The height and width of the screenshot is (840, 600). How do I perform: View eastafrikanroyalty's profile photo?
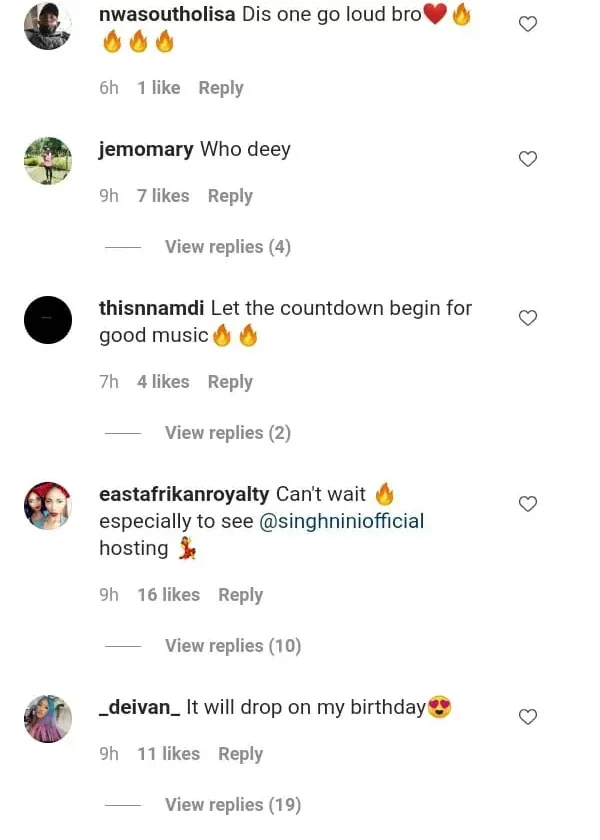(x=48, y=507)
